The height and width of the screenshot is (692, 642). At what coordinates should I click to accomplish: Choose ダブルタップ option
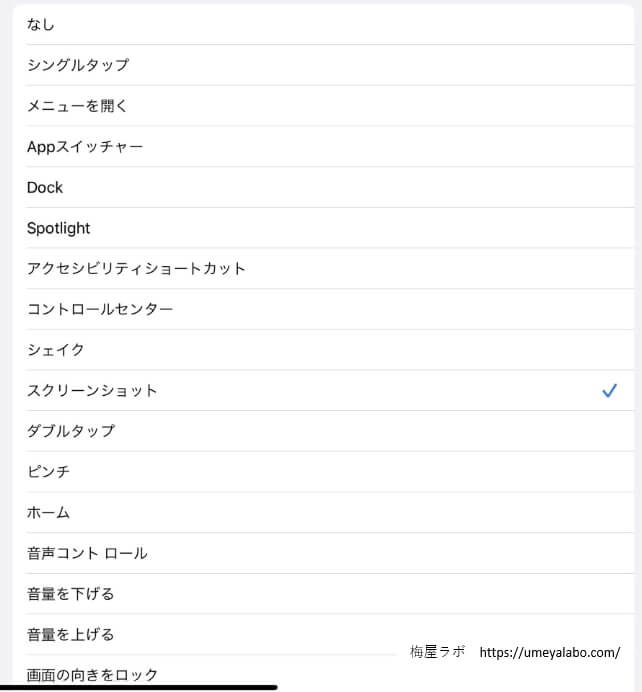tap(323, 431)
